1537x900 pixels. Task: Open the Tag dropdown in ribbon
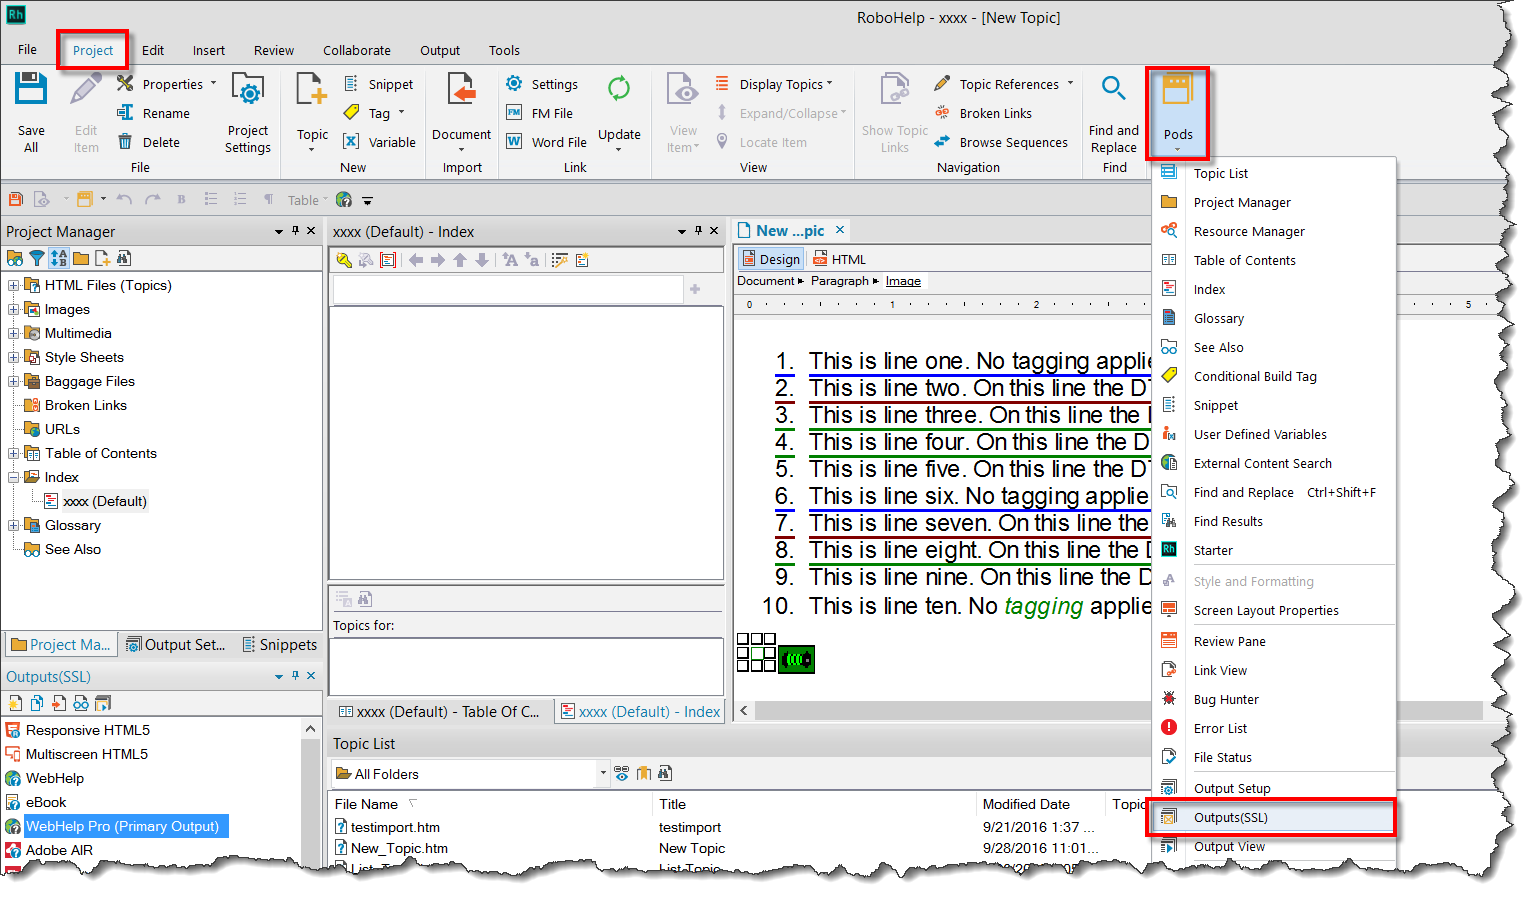point(376,113)
